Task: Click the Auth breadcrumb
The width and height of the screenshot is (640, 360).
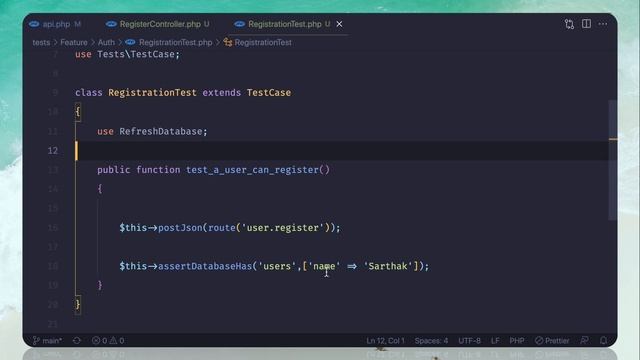Action: tap(106, 42)
